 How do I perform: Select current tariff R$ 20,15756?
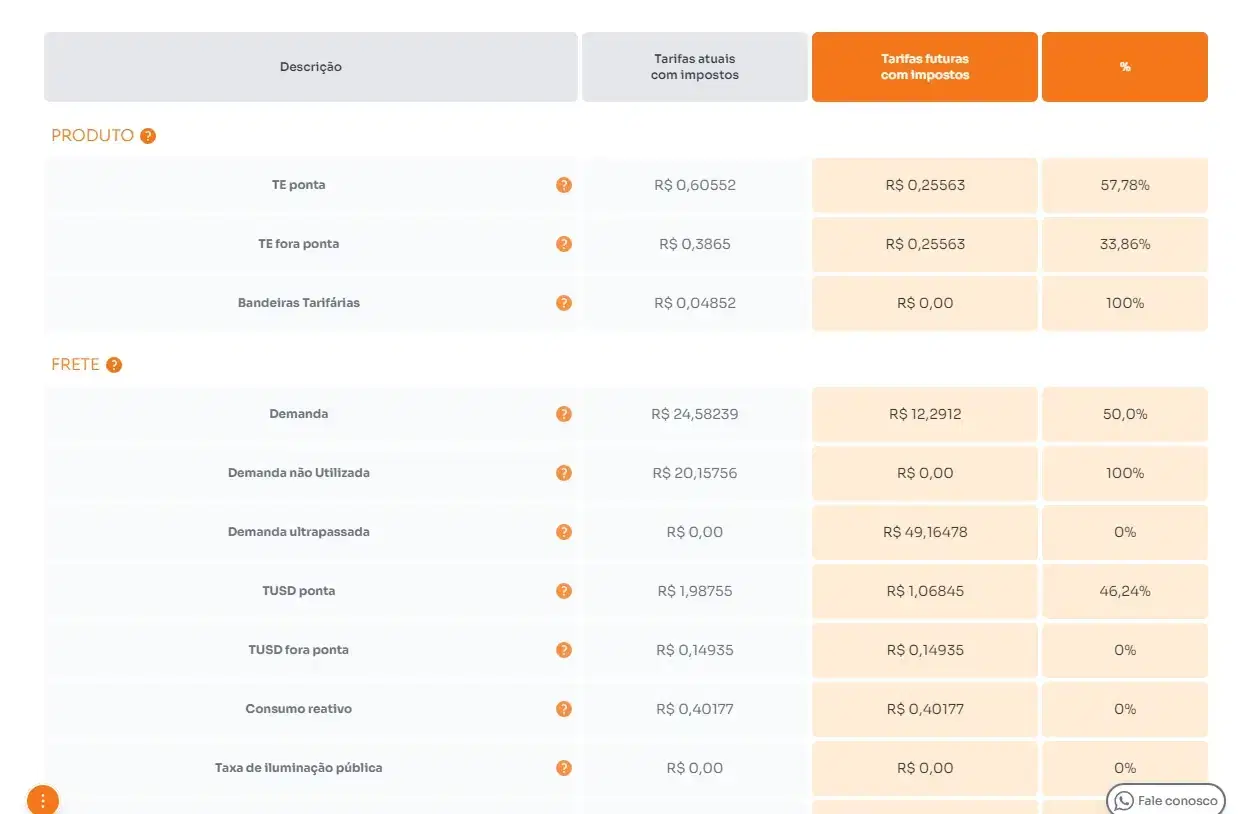tap(695, 473)
